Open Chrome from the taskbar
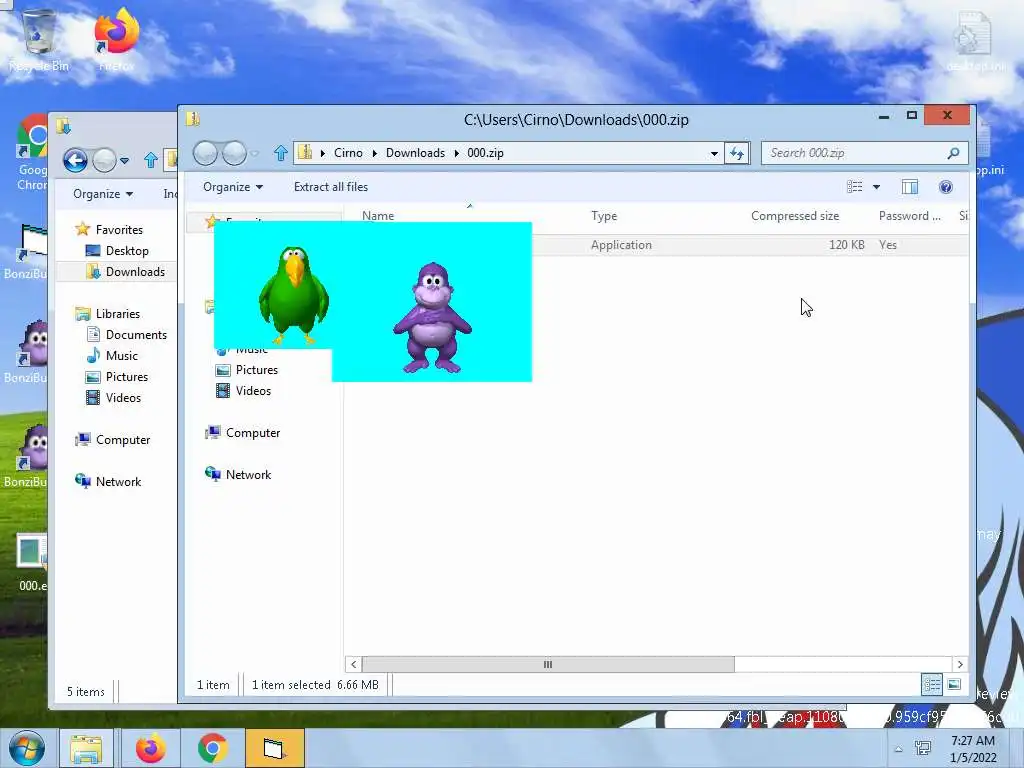Screen dimensions: 1024x768 [x=212, y=748]
